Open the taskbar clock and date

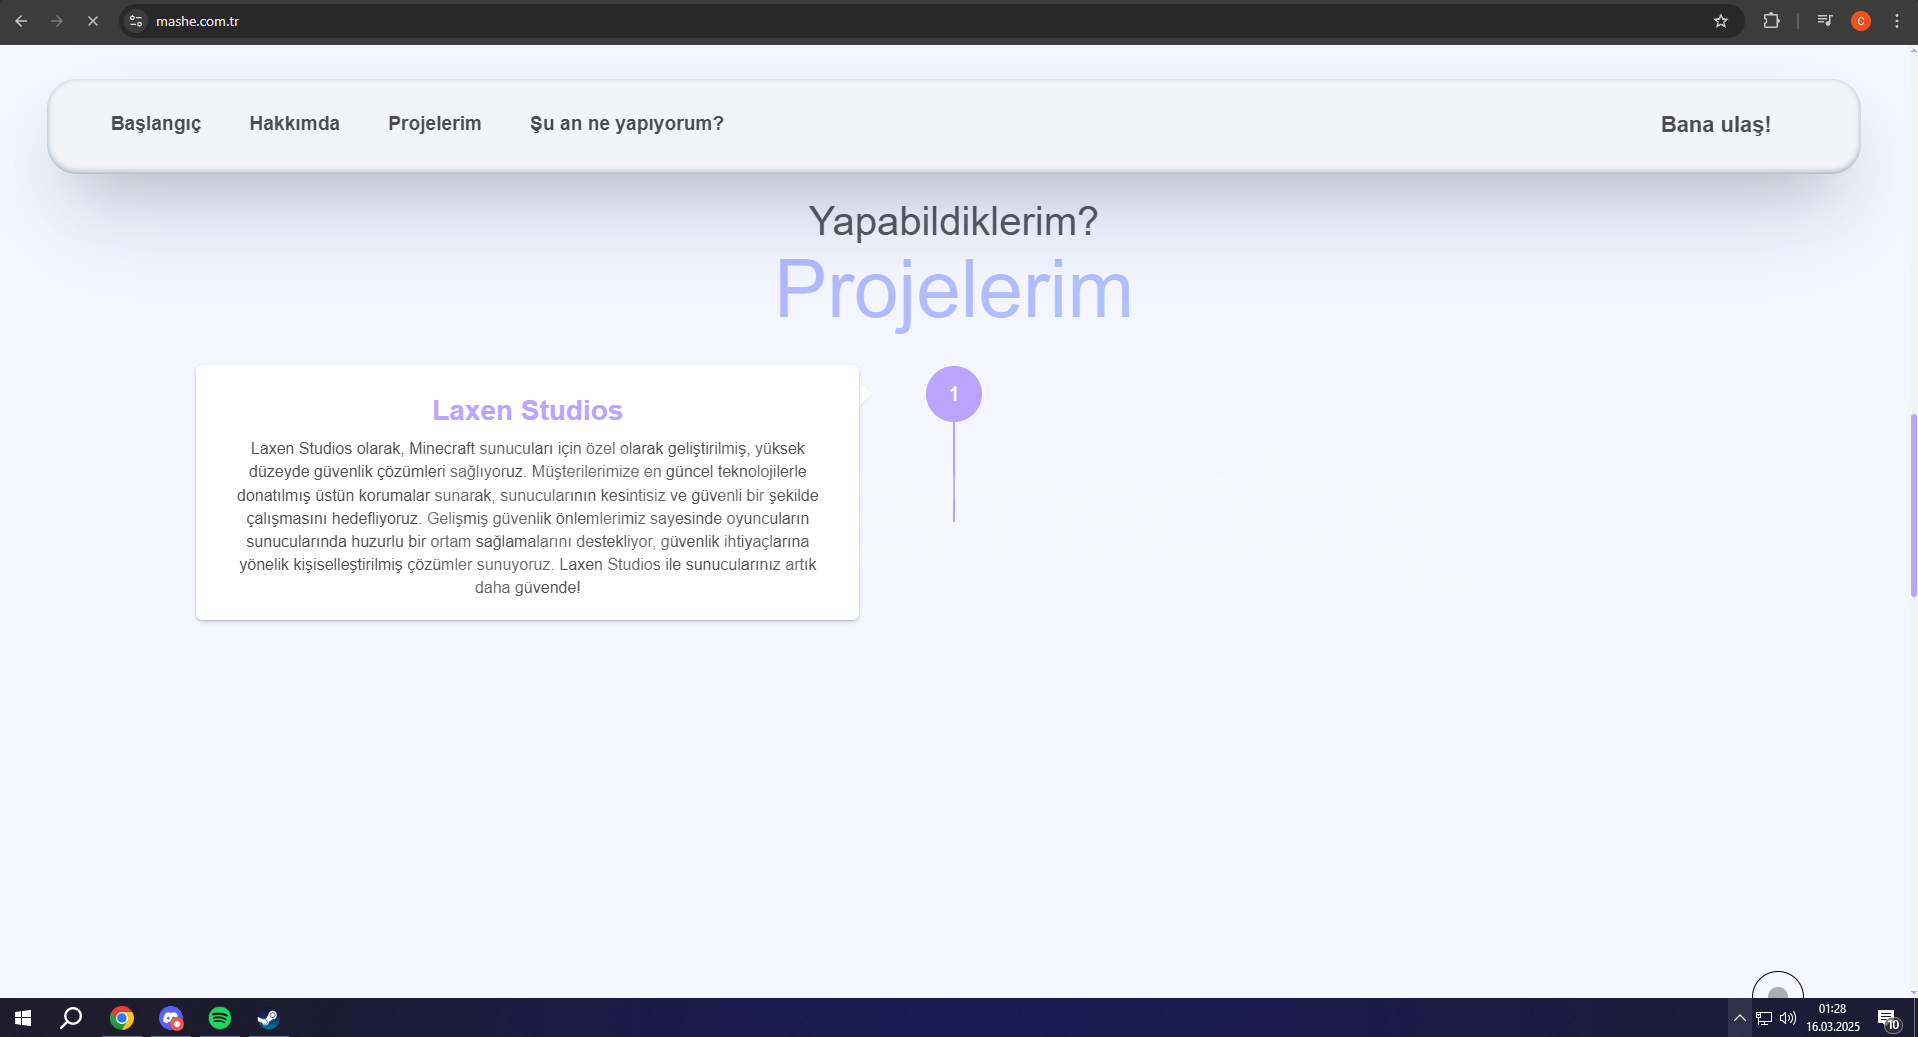(x=1833, y=1018)
